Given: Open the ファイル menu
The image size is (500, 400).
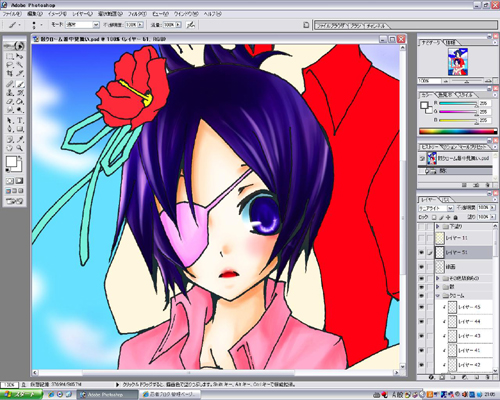Looking at the screenshot, I should pos(12,14).
